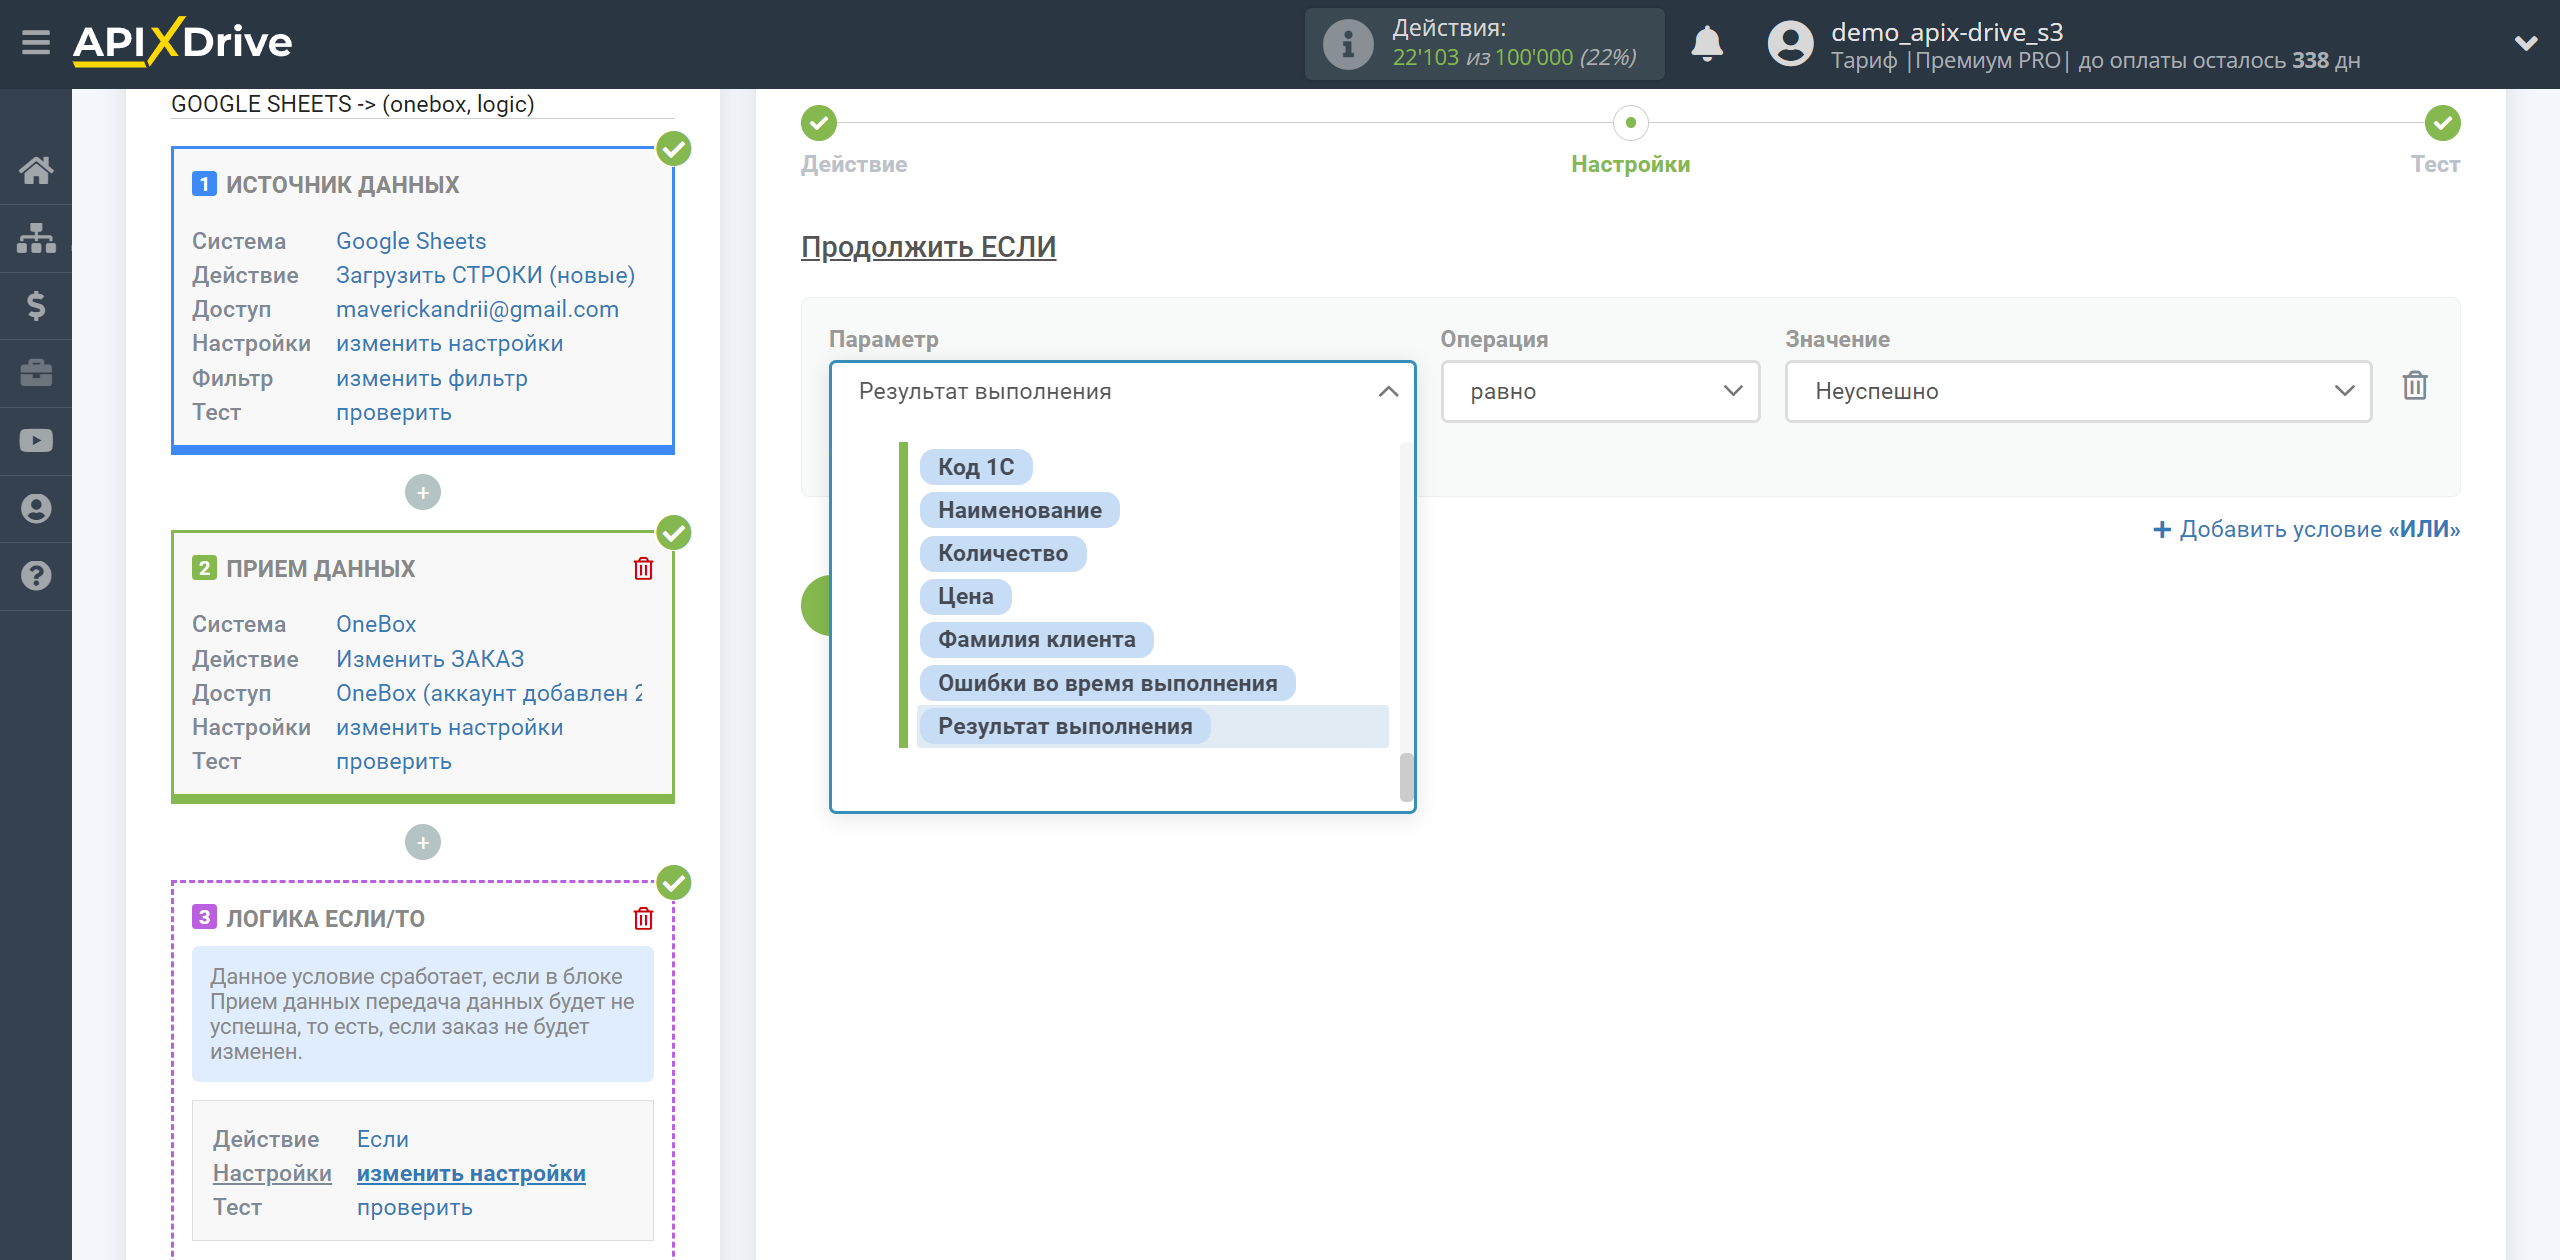Open maverickandrii@gmail.com access link
Image resolution: width=2560 pixels, height=1260 pixels.
coord(477,309)
